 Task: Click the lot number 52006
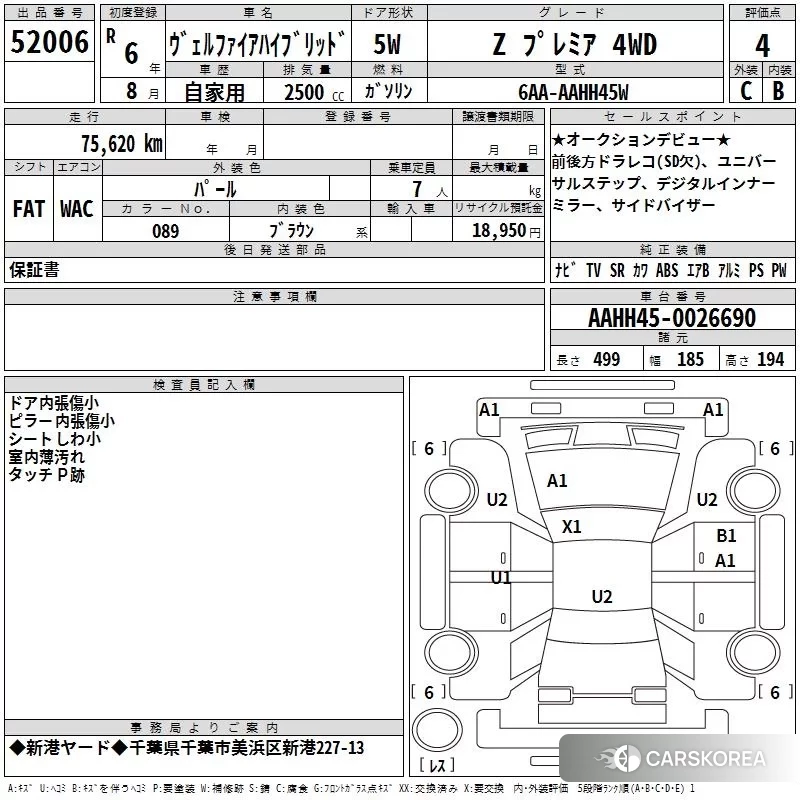49,42
